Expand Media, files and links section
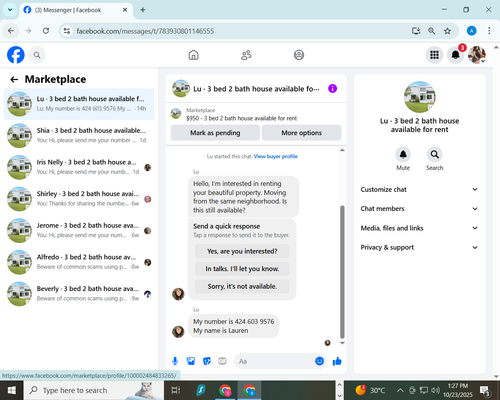This screenshot has width=500, height=400. (x=419, y=228)
